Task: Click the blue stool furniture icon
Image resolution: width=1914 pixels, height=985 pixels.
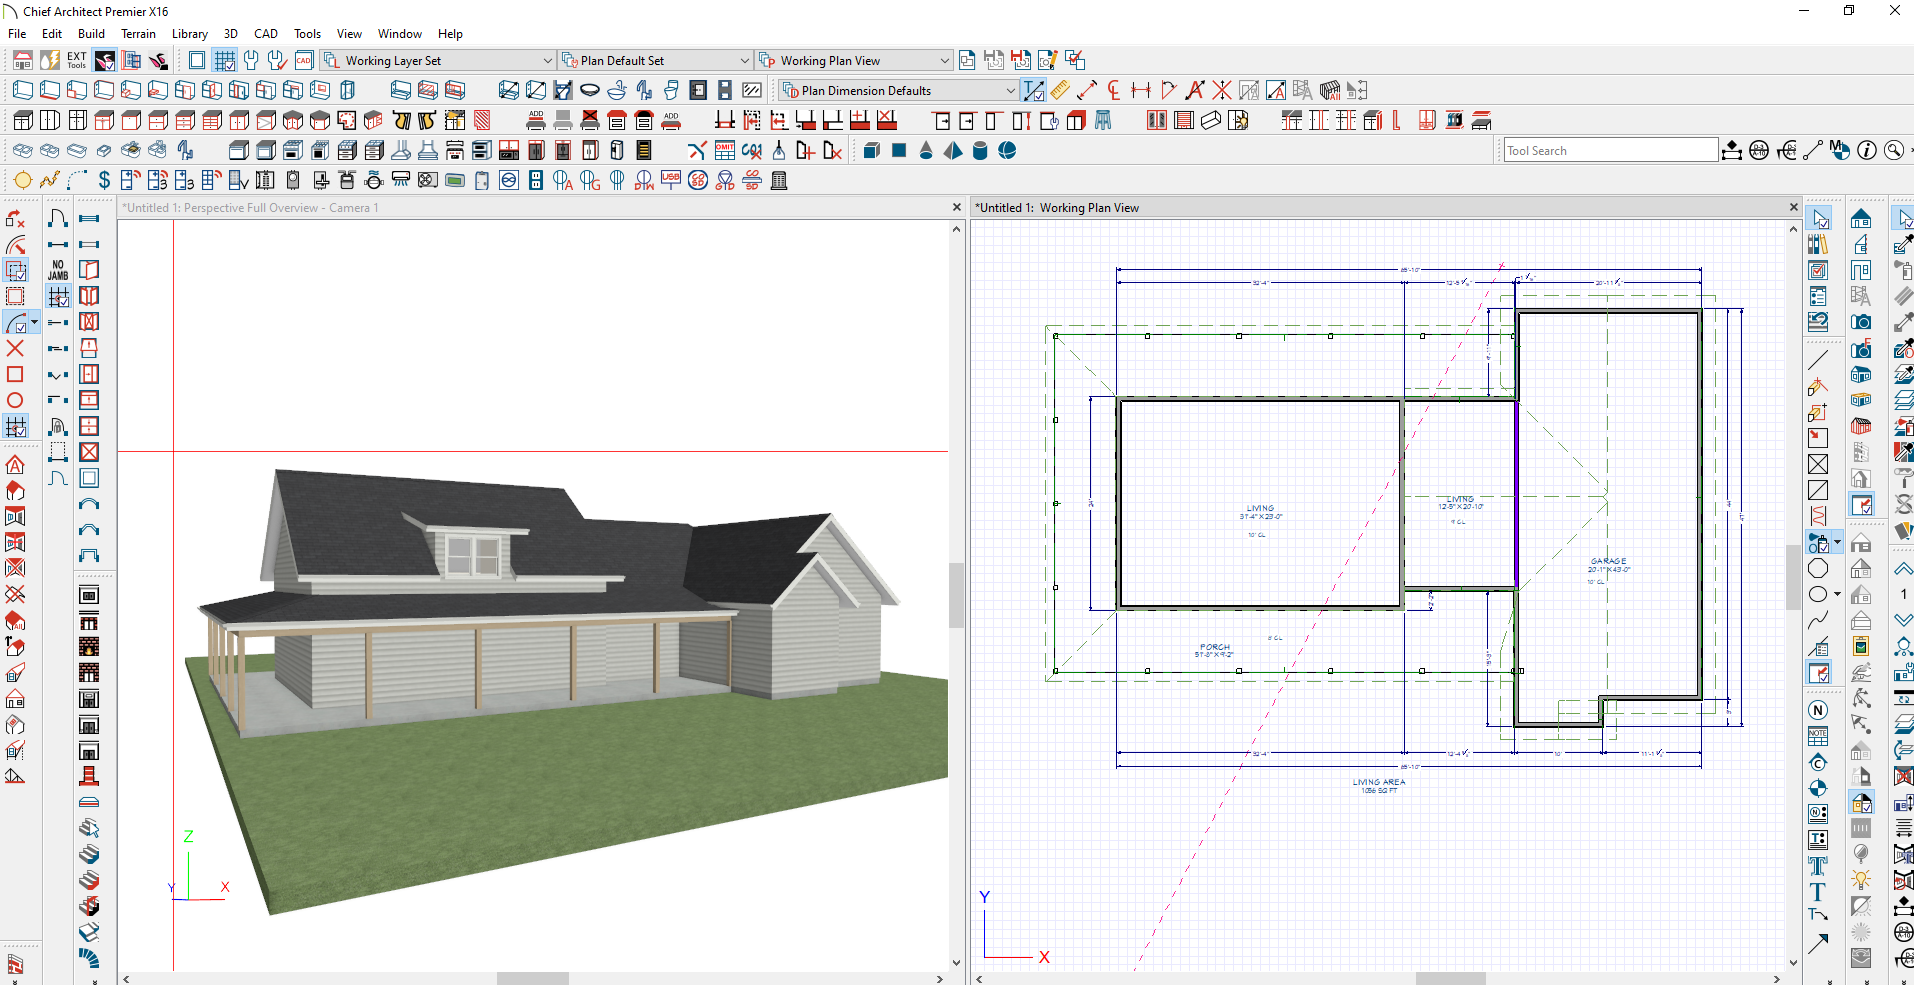Action: (1103, 121)
